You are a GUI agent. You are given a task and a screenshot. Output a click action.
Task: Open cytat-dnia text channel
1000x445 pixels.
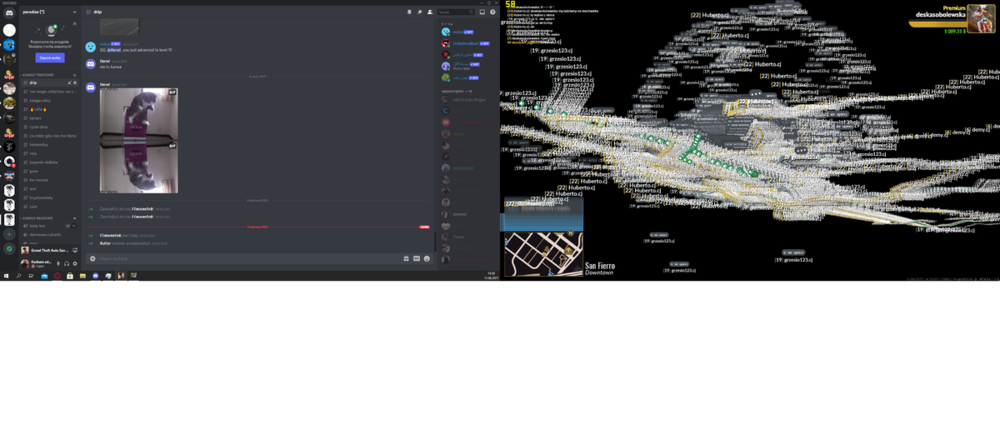(x=49, y=127)
